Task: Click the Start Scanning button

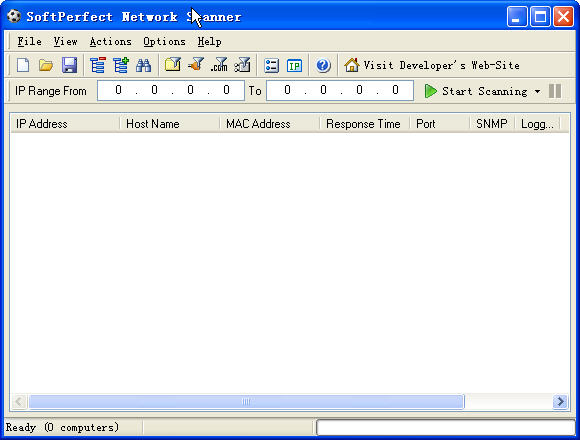Action: 476,91
